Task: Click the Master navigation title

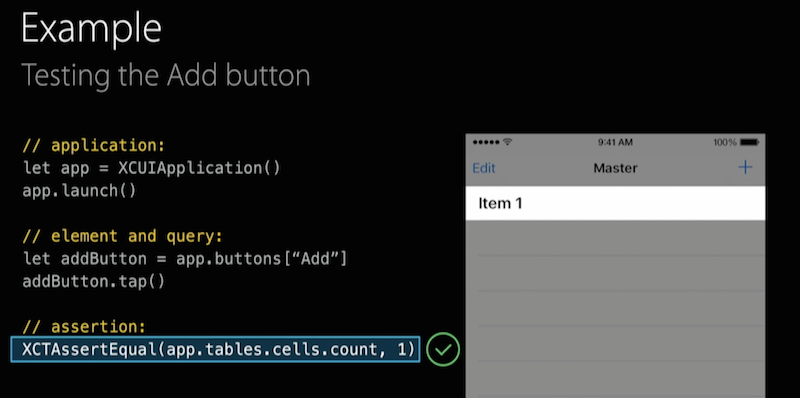Action: [615, 168]
